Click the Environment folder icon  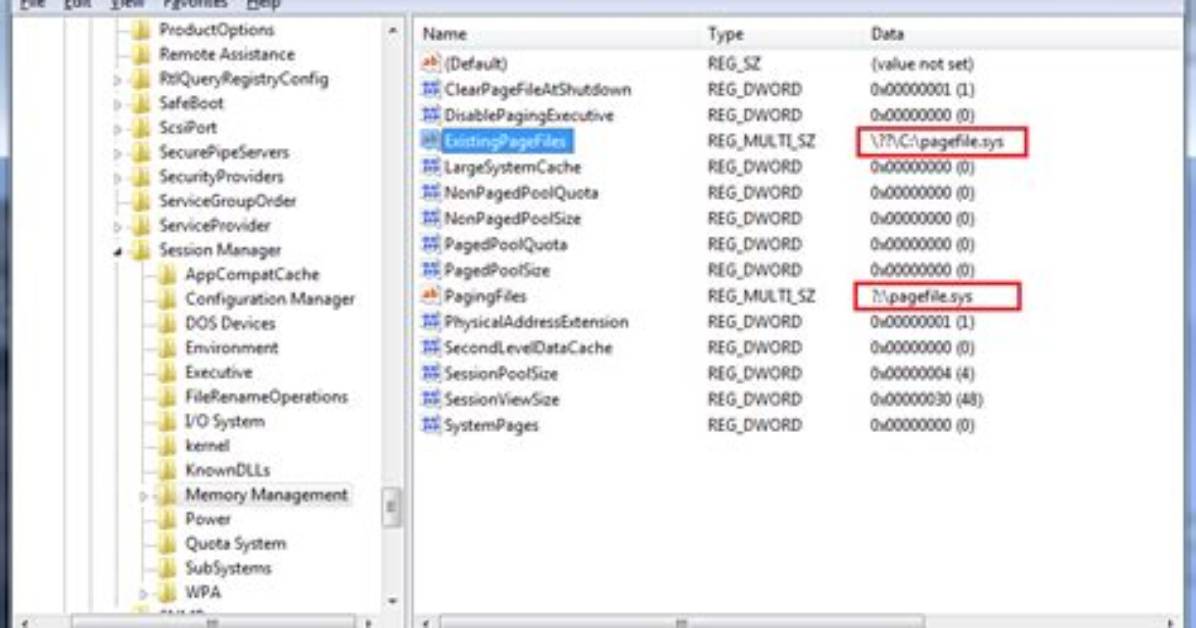[x=167, y=347]
